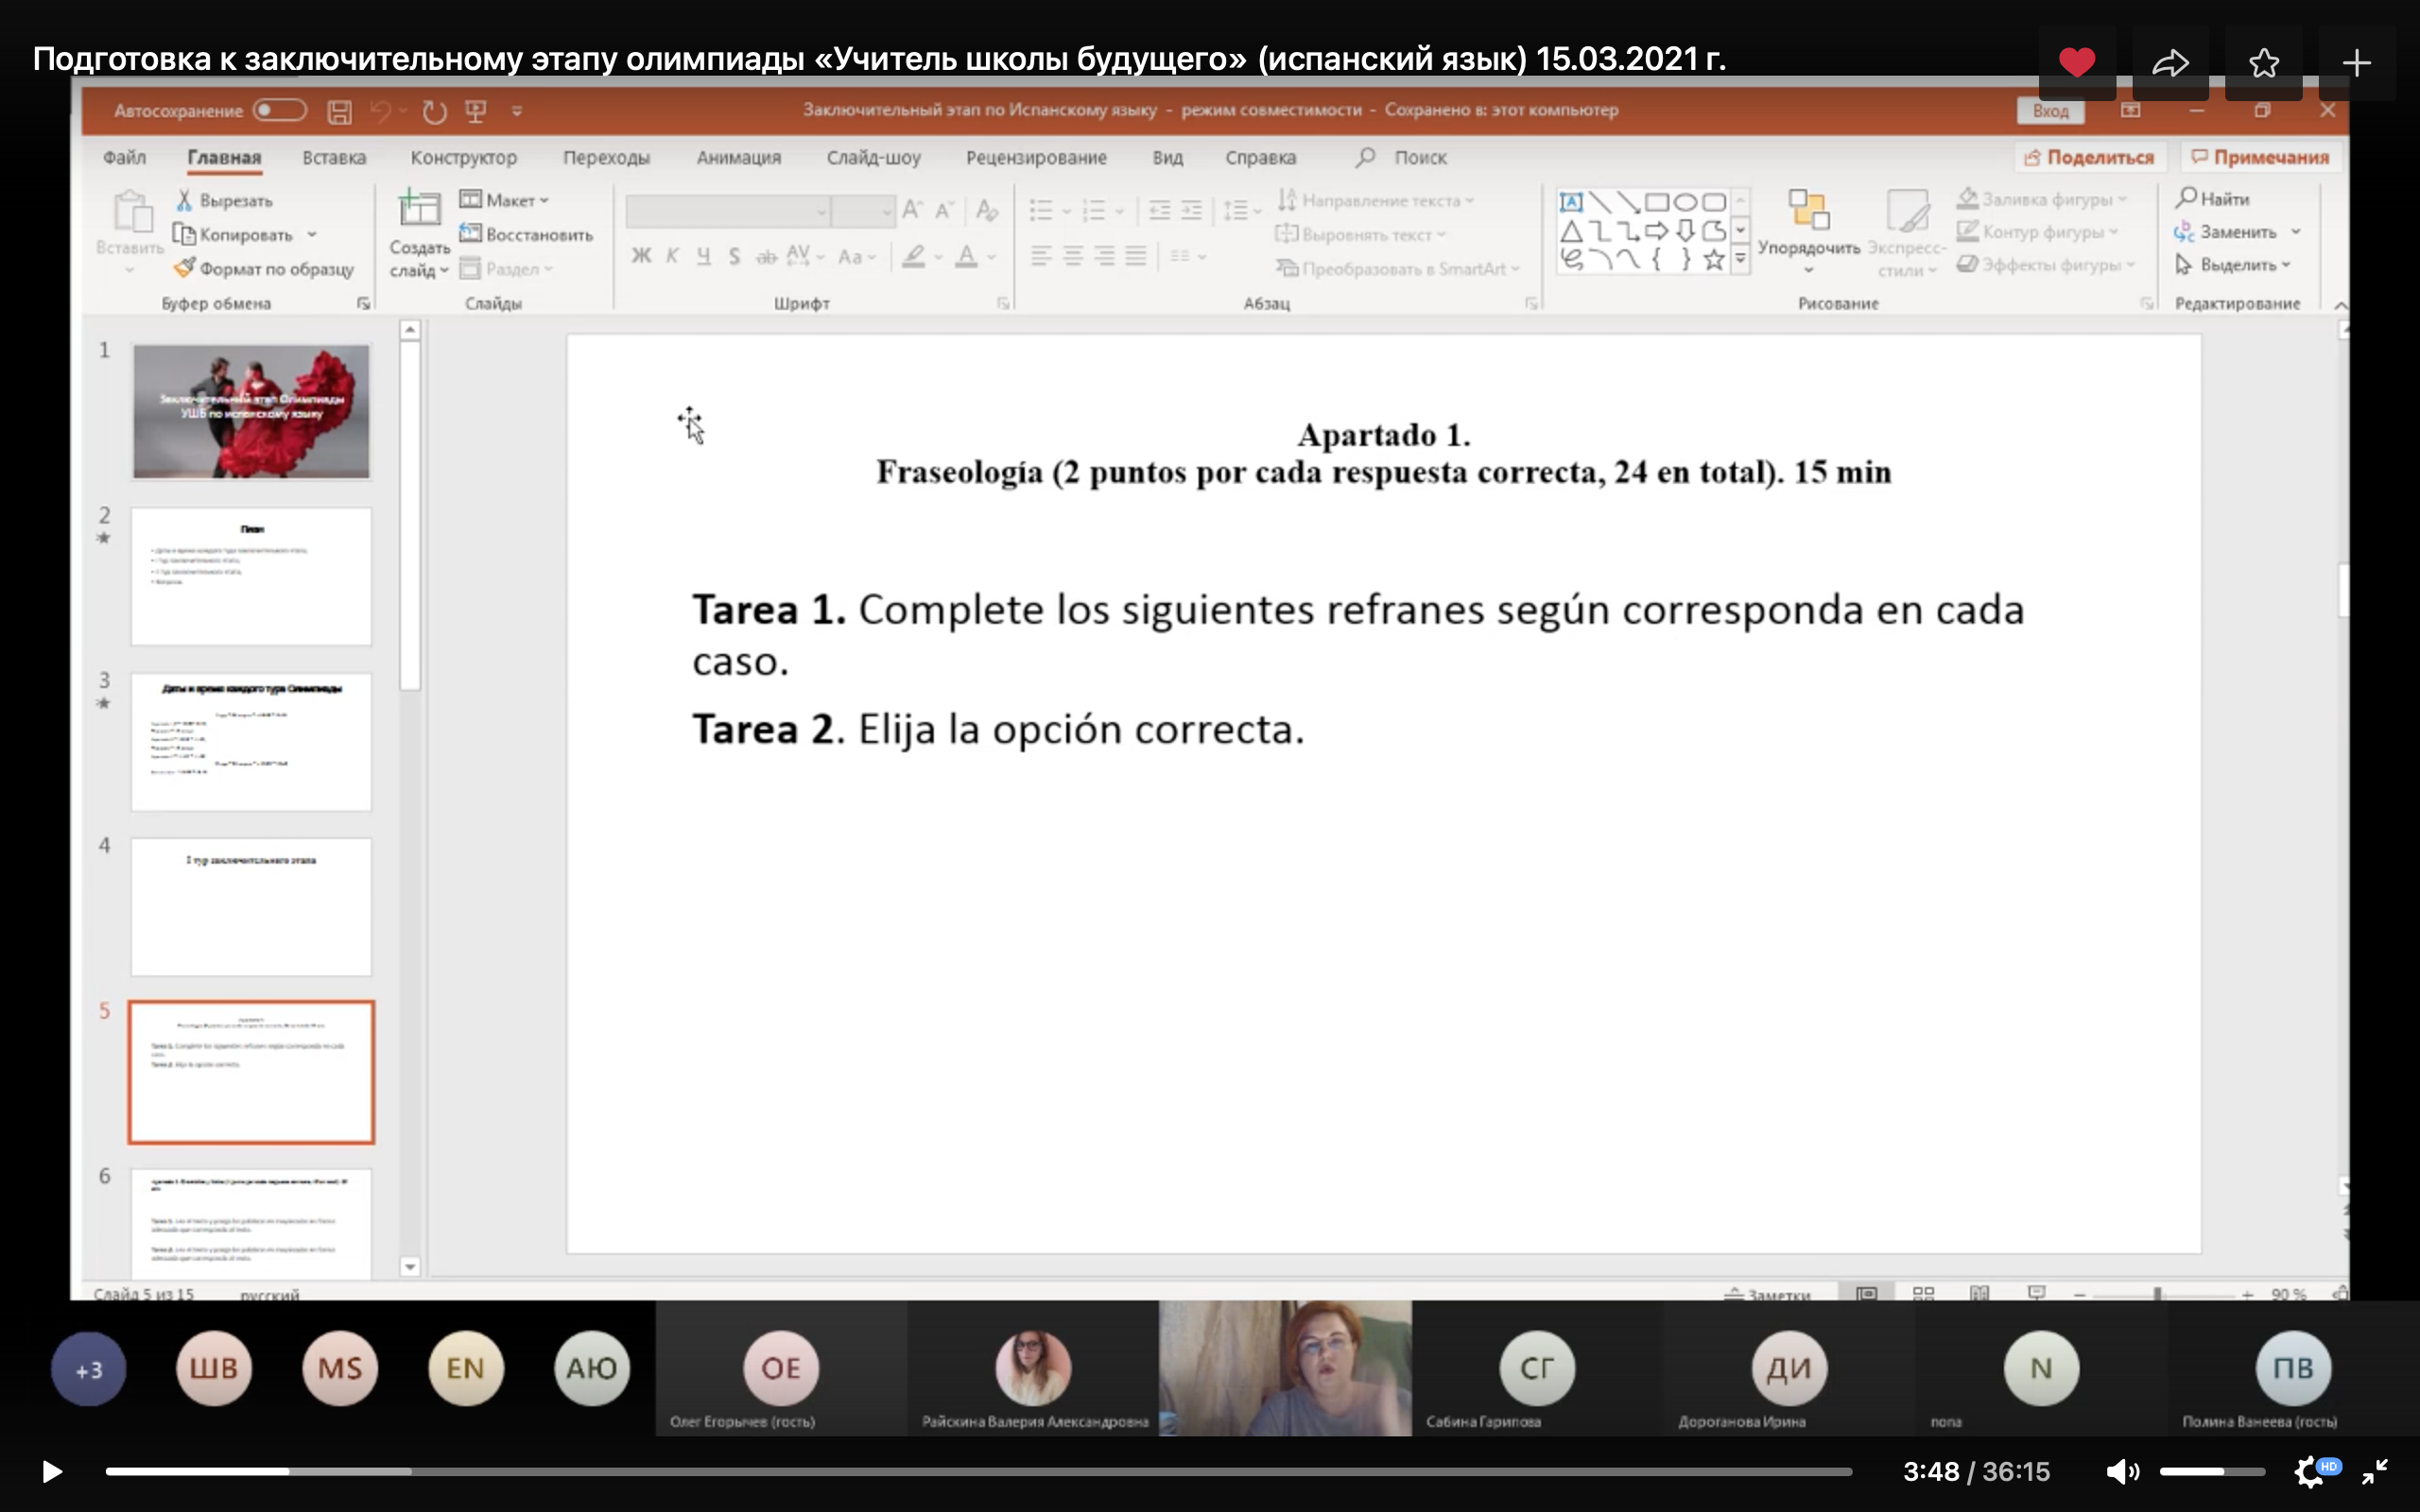
Task: Open video settings gear icon
Action: (x=2308, y=1472)
